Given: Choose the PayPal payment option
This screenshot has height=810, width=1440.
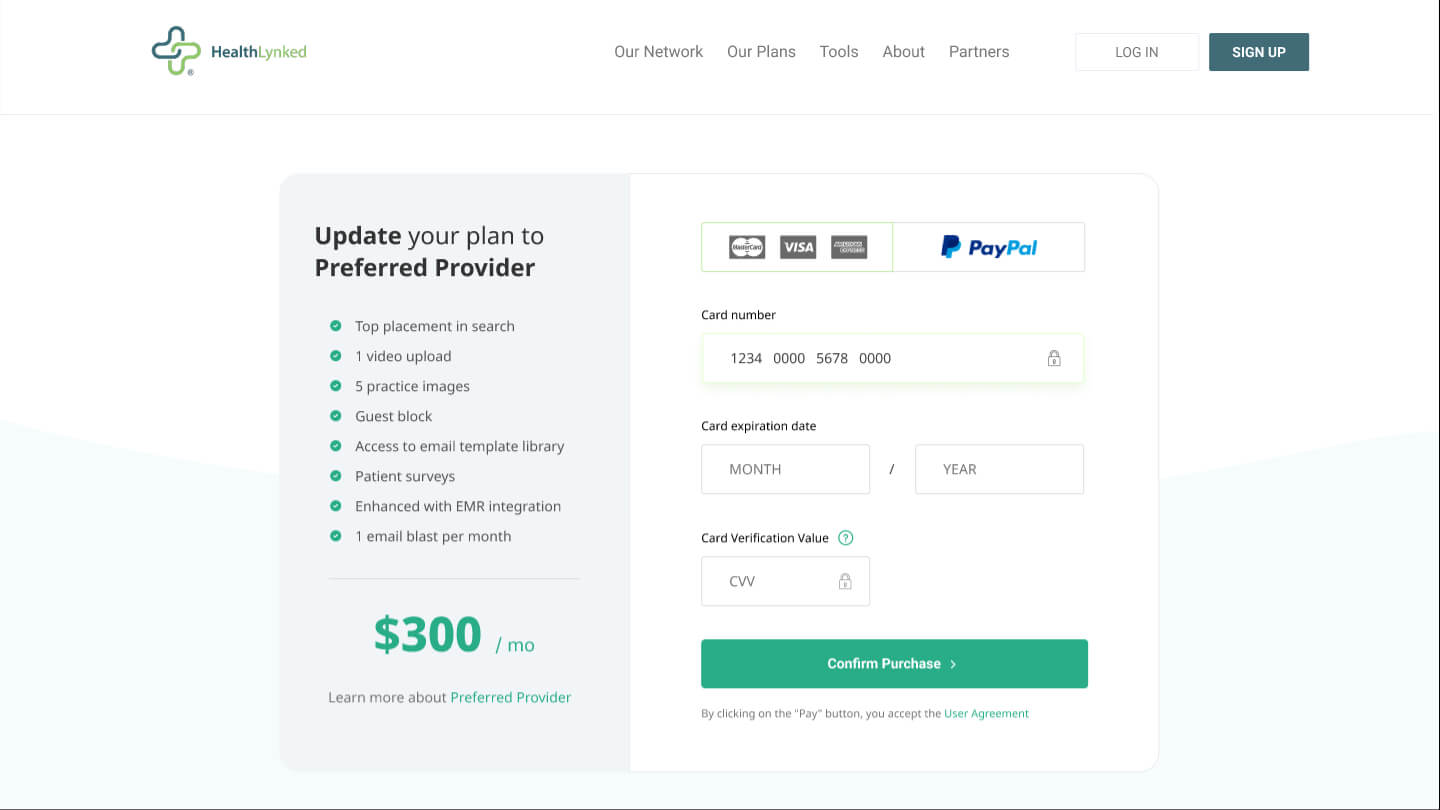Looking at the screenshot, I should coord(988,247).
